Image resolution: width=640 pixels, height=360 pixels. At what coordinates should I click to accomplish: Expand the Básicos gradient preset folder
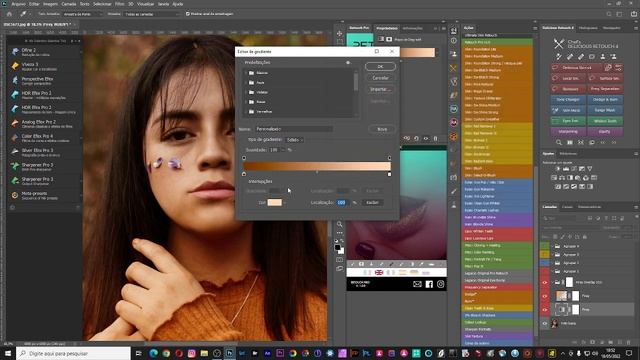pos(246,73)
